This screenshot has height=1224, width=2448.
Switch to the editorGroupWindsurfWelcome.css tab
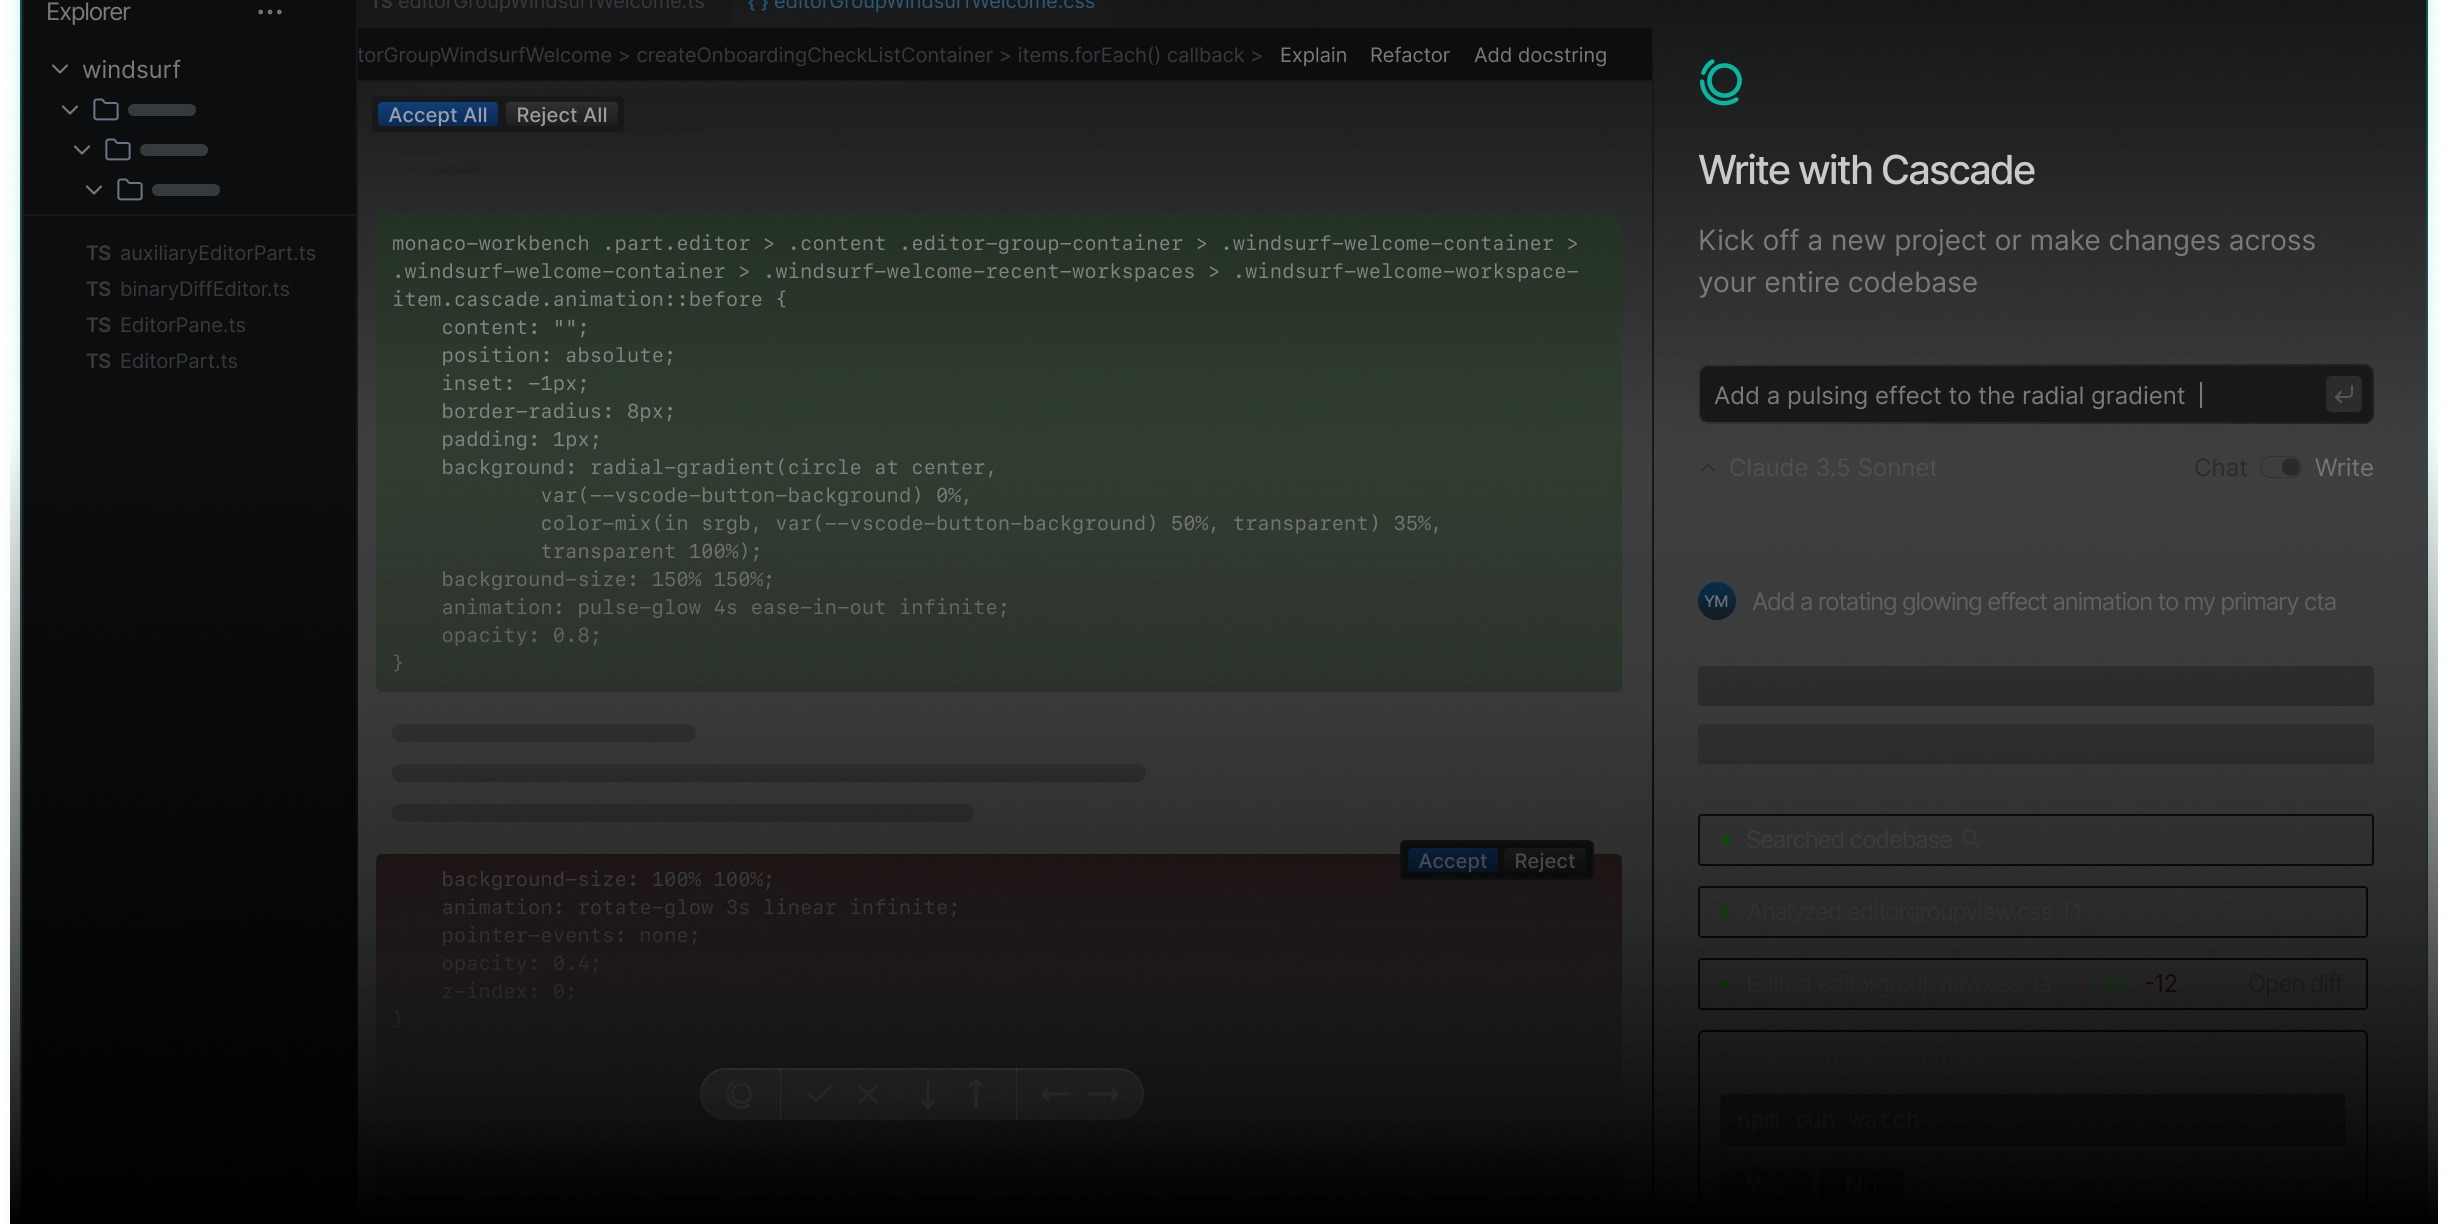922,6
